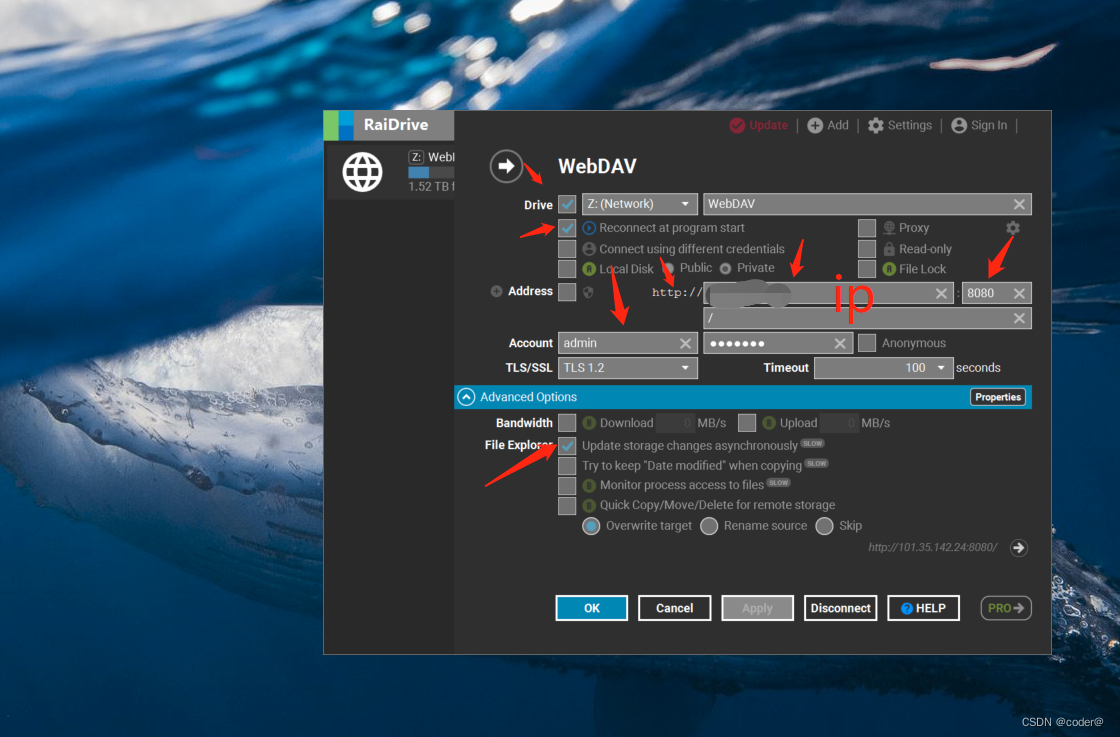This screenshot has height=737, width=1120.
Task: Add a new drive with Add
Action: pos(828,125)
